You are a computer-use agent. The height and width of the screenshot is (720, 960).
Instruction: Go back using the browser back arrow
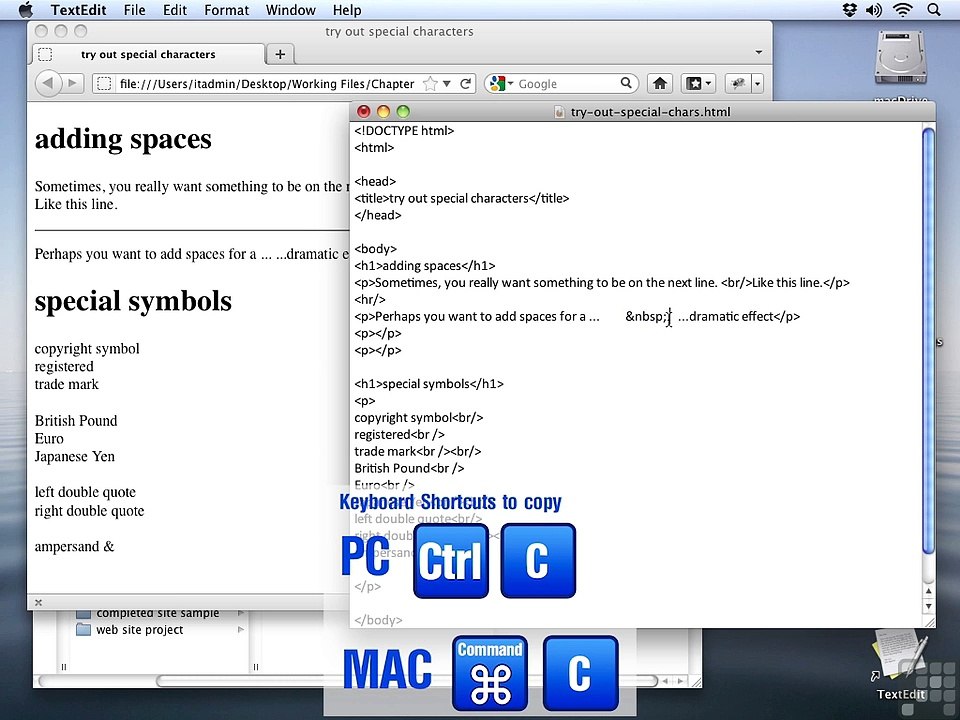tap(48, 83)
